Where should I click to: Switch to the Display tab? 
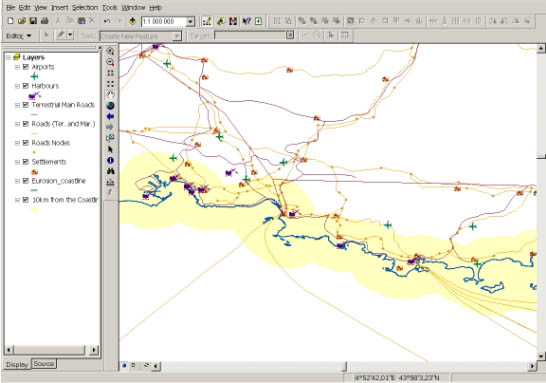click(17, 365)
